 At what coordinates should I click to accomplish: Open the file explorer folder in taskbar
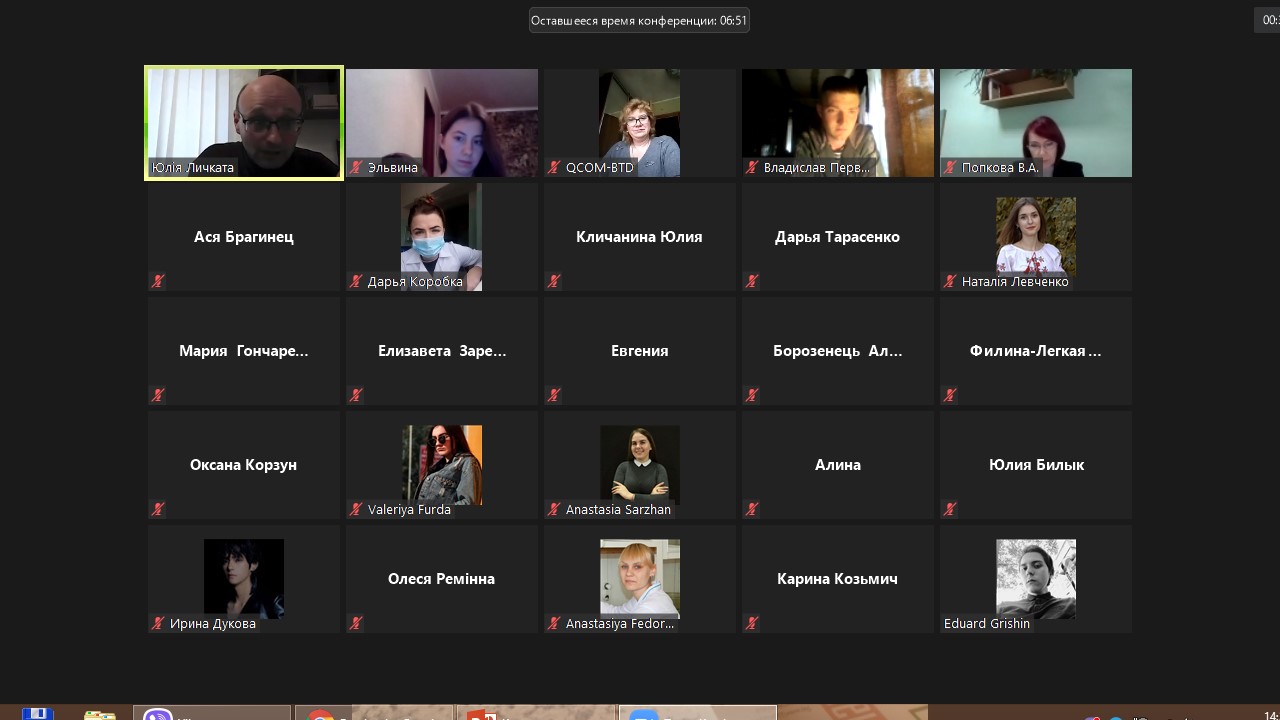coord(99,714)
